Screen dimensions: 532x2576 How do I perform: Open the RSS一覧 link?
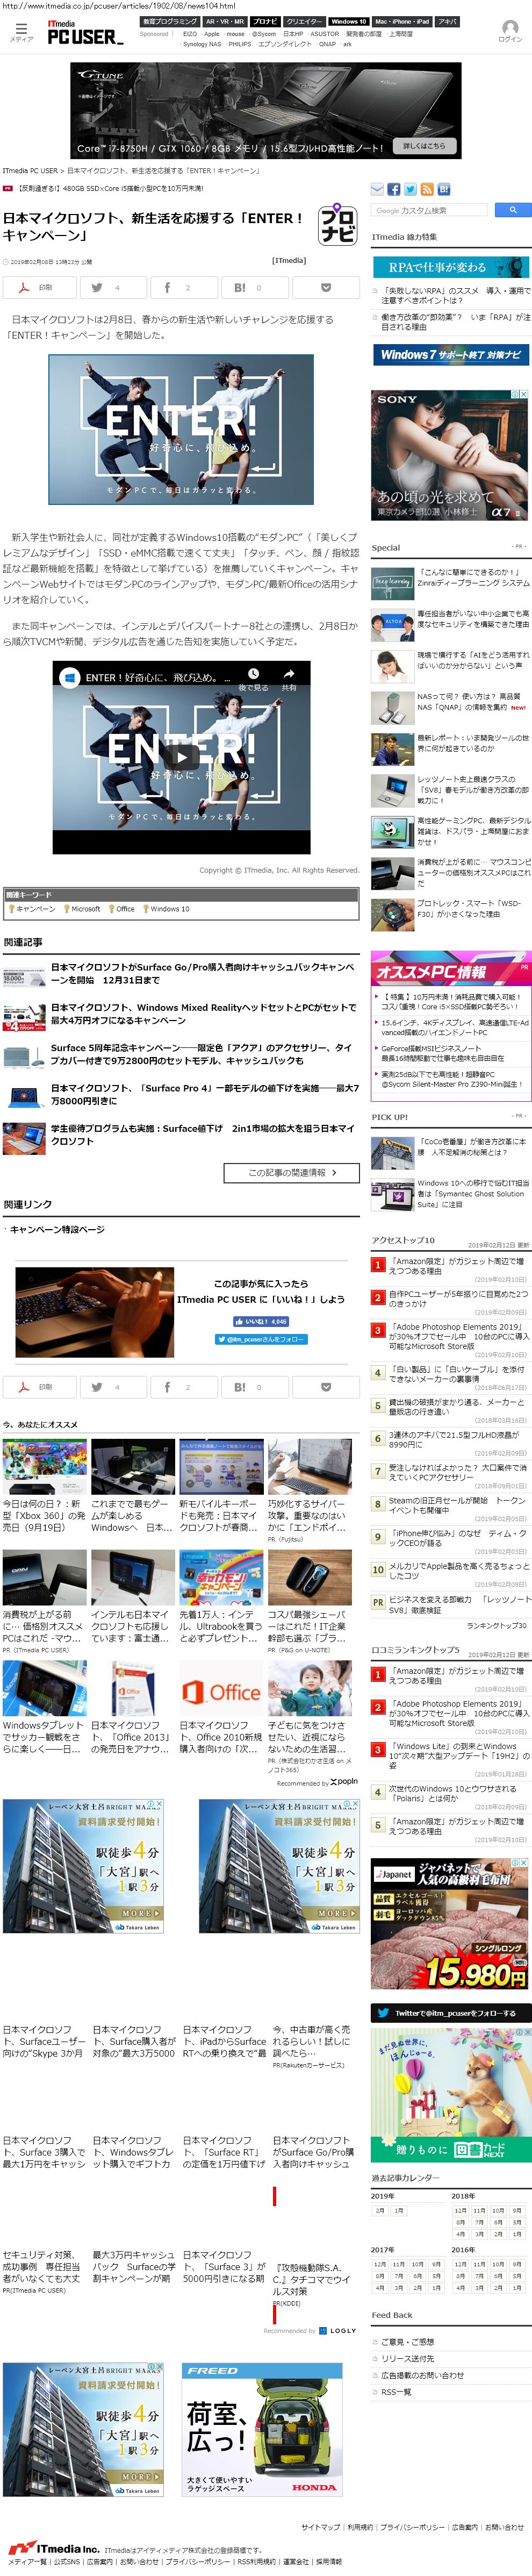396,2392
